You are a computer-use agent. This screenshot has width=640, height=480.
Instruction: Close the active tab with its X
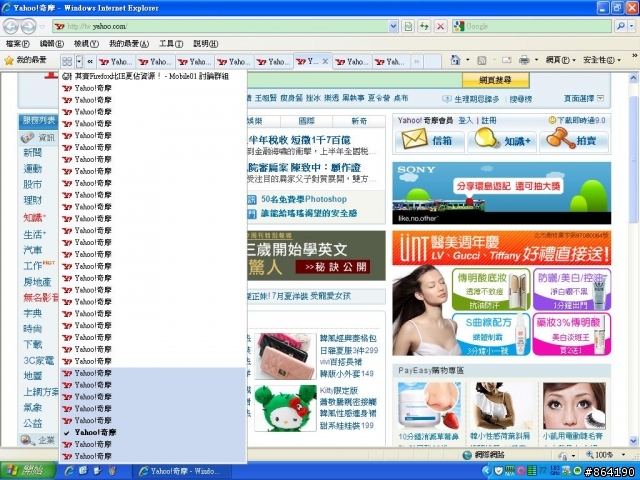pyautogui.click(x=325, y=62)
